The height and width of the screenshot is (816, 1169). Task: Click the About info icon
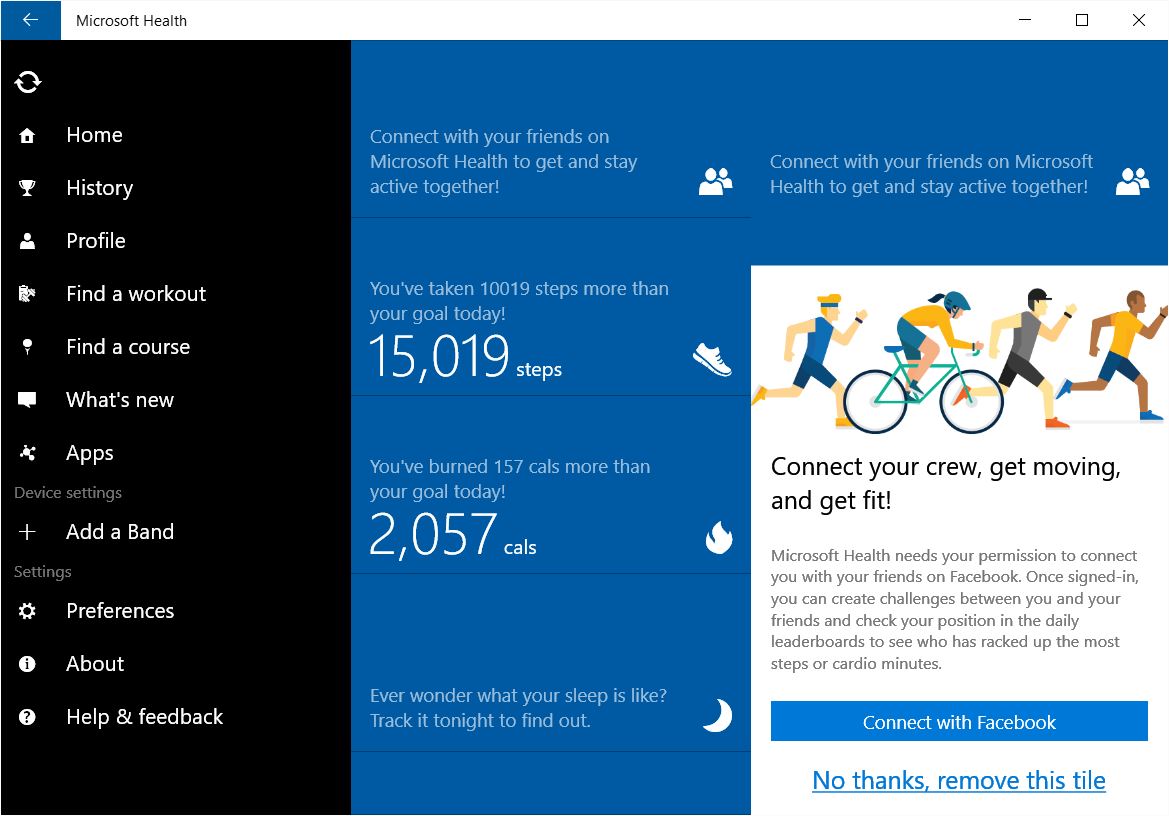(x=27, y=664)
